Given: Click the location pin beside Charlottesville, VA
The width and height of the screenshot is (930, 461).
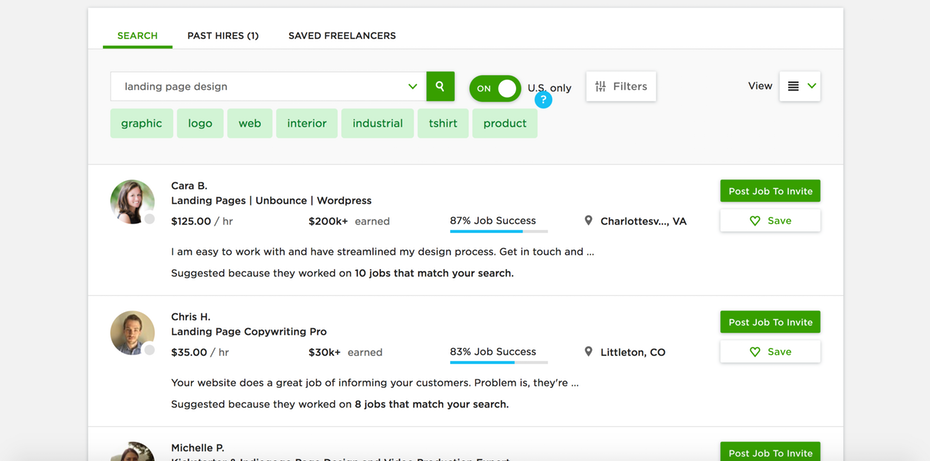Looking at the screenshot, I should [588, 221].
